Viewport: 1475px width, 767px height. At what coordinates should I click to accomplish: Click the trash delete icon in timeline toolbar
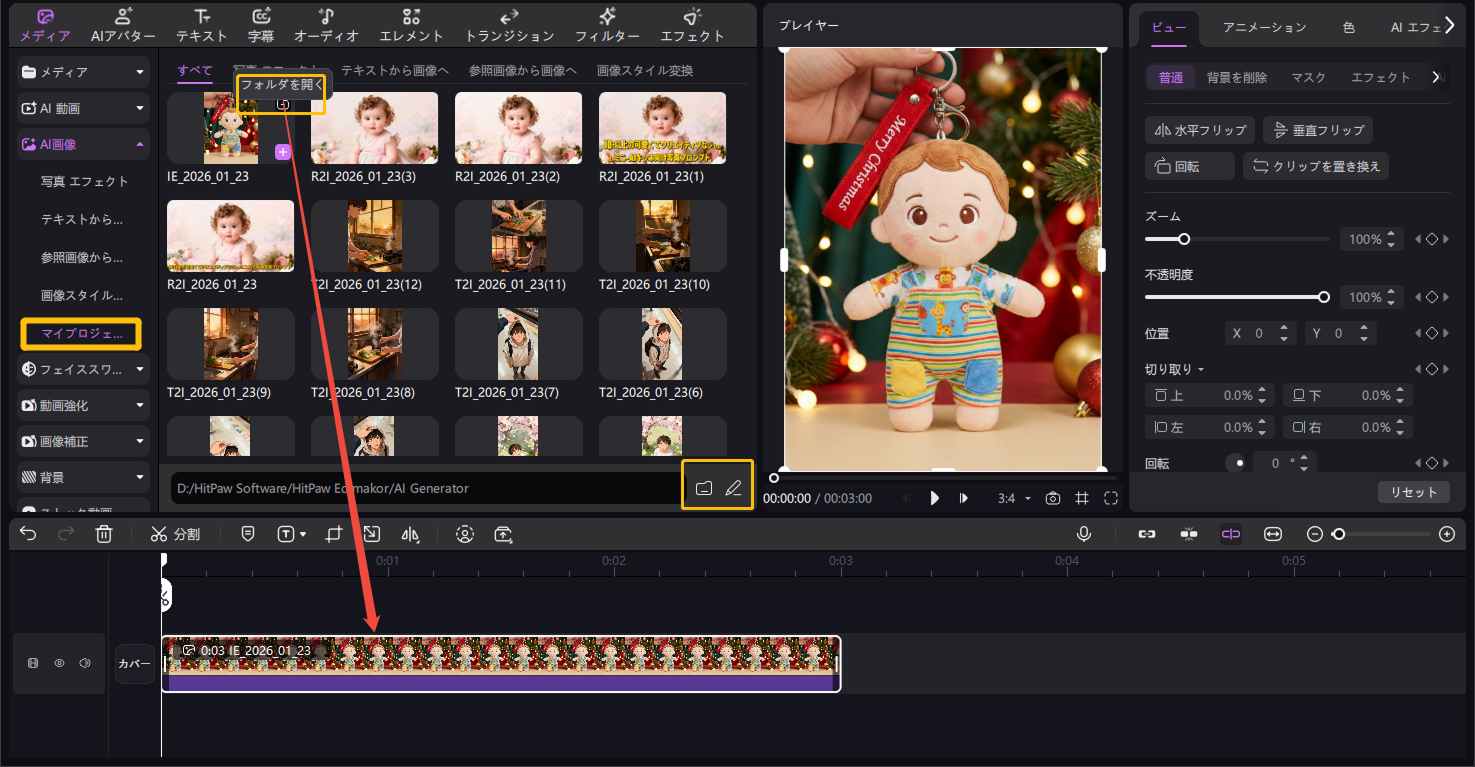point(104,534)
